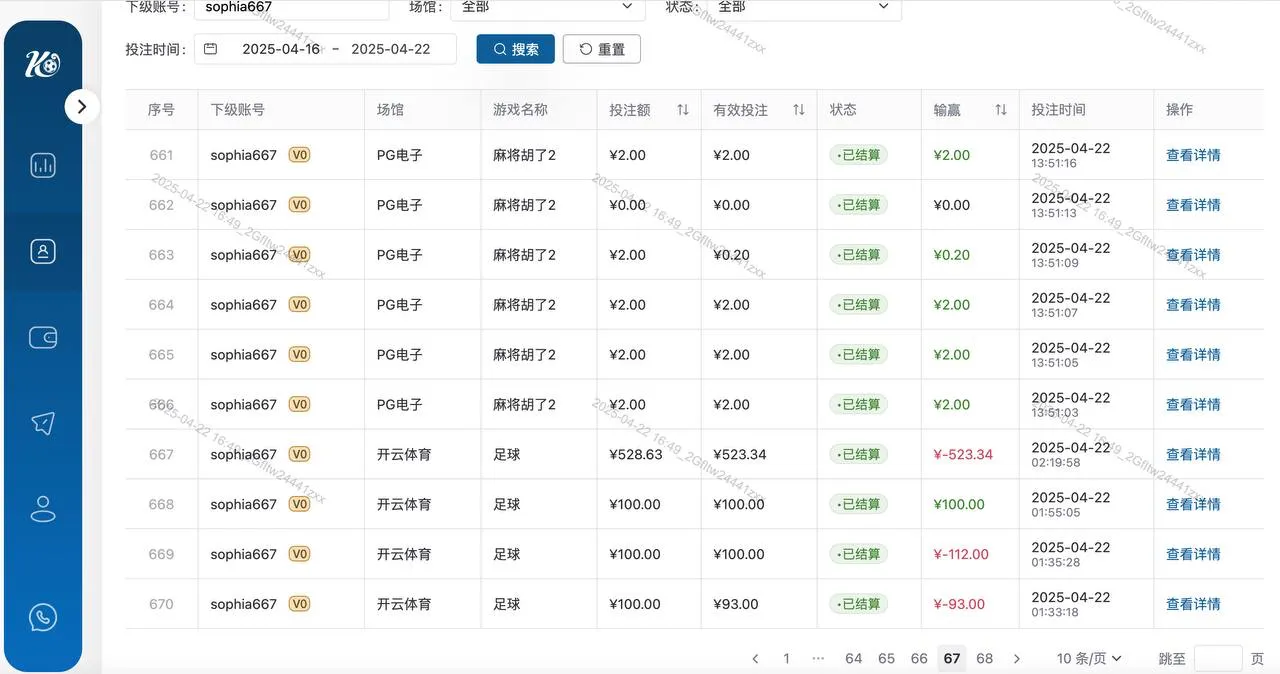This screenshot has height=674, width=1280.
Task: Open the personal account icon in sidebar
Action: (x=42, y=508)
